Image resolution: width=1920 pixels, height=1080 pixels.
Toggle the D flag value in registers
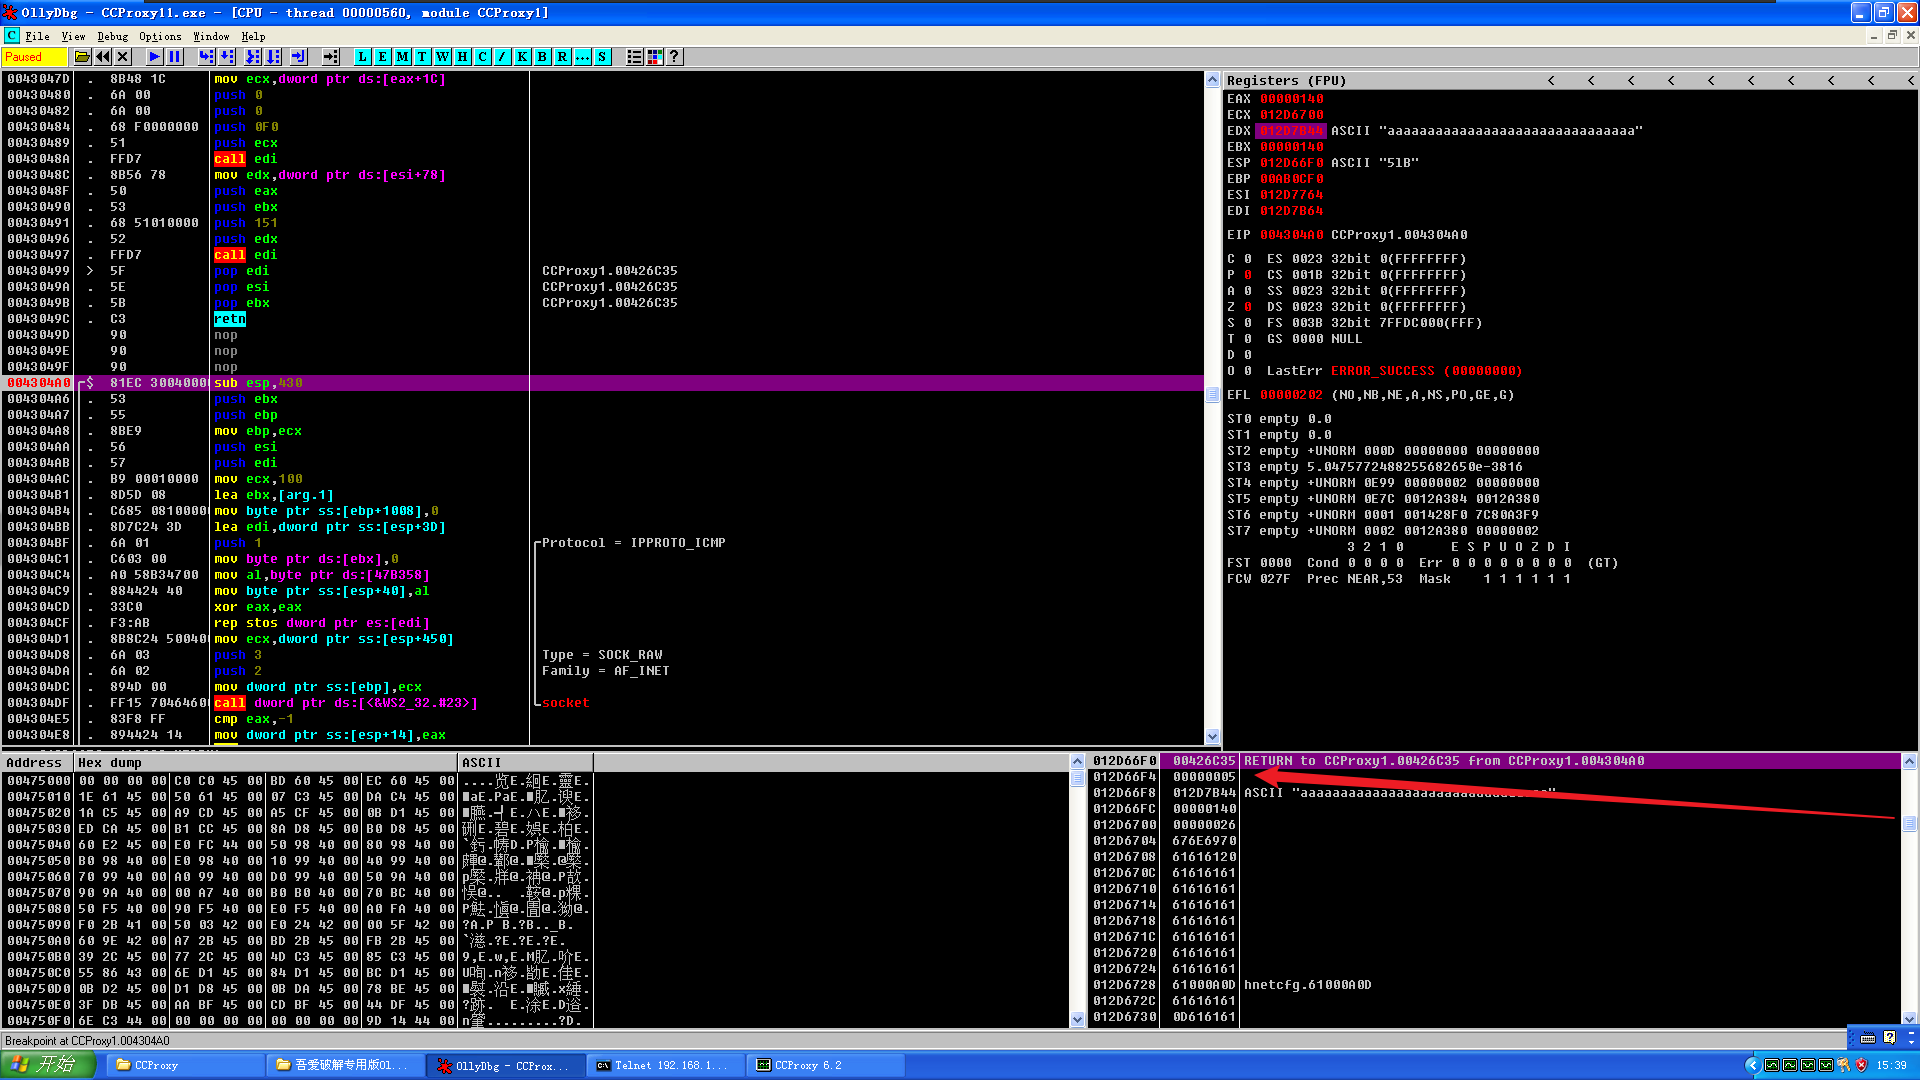1248,355
